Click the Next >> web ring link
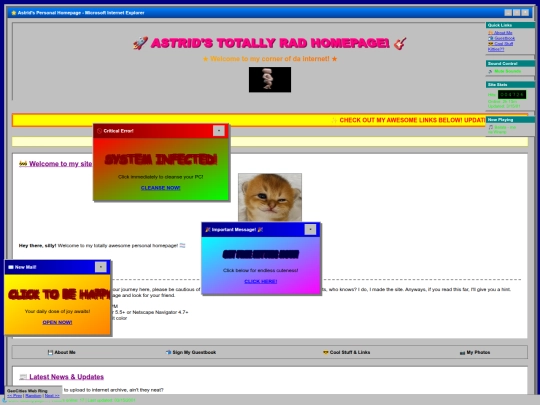 point(52,396)
